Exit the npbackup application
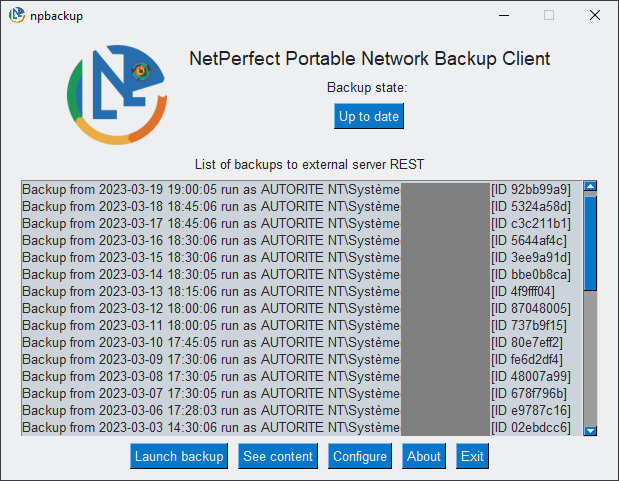The width and height of the screenshot is (619, 481). click(x=472, y=456)
